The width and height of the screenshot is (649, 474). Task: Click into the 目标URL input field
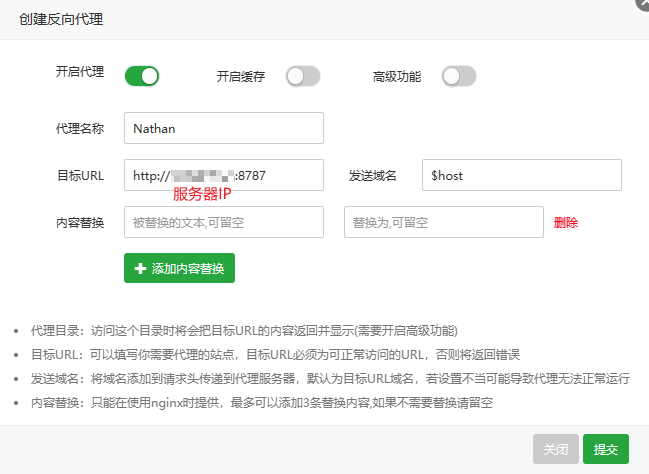tap(224, 175)
